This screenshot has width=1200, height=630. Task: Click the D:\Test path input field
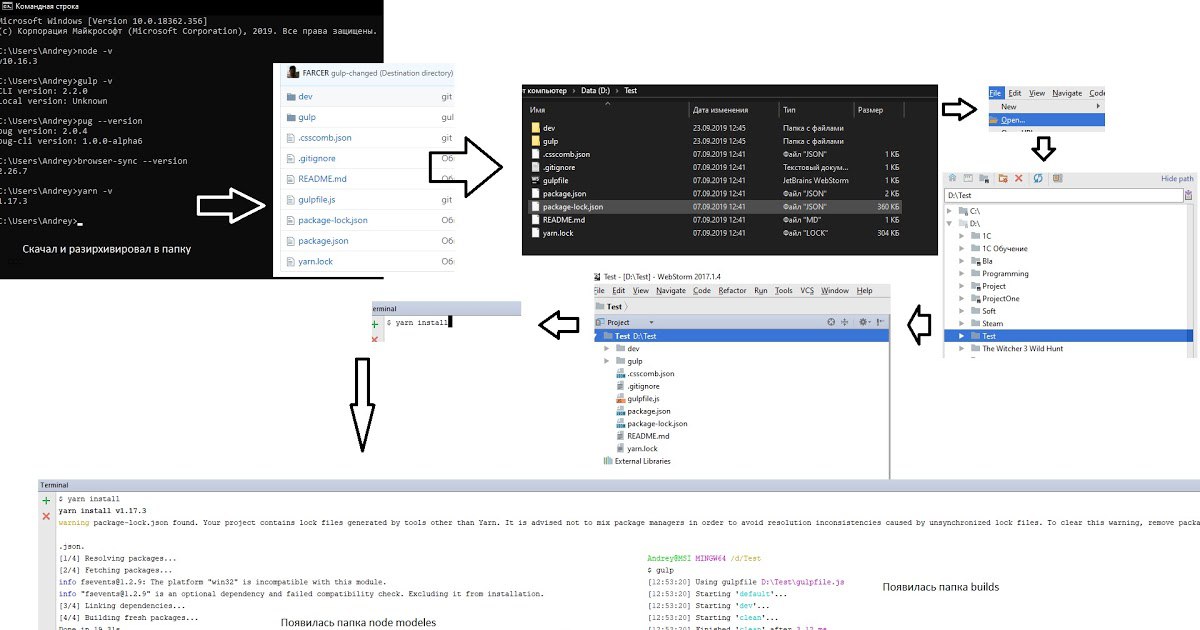pos(1063,195)
